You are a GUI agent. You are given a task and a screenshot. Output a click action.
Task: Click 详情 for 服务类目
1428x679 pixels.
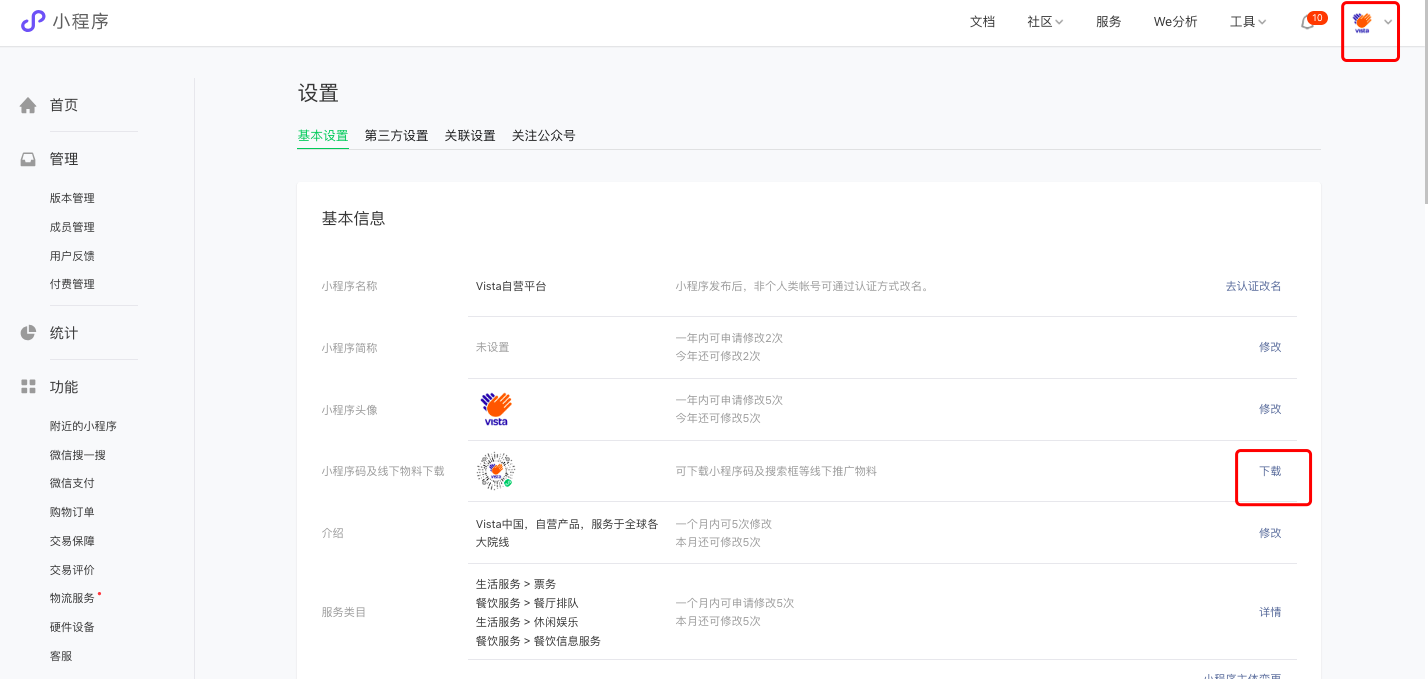1270,612
